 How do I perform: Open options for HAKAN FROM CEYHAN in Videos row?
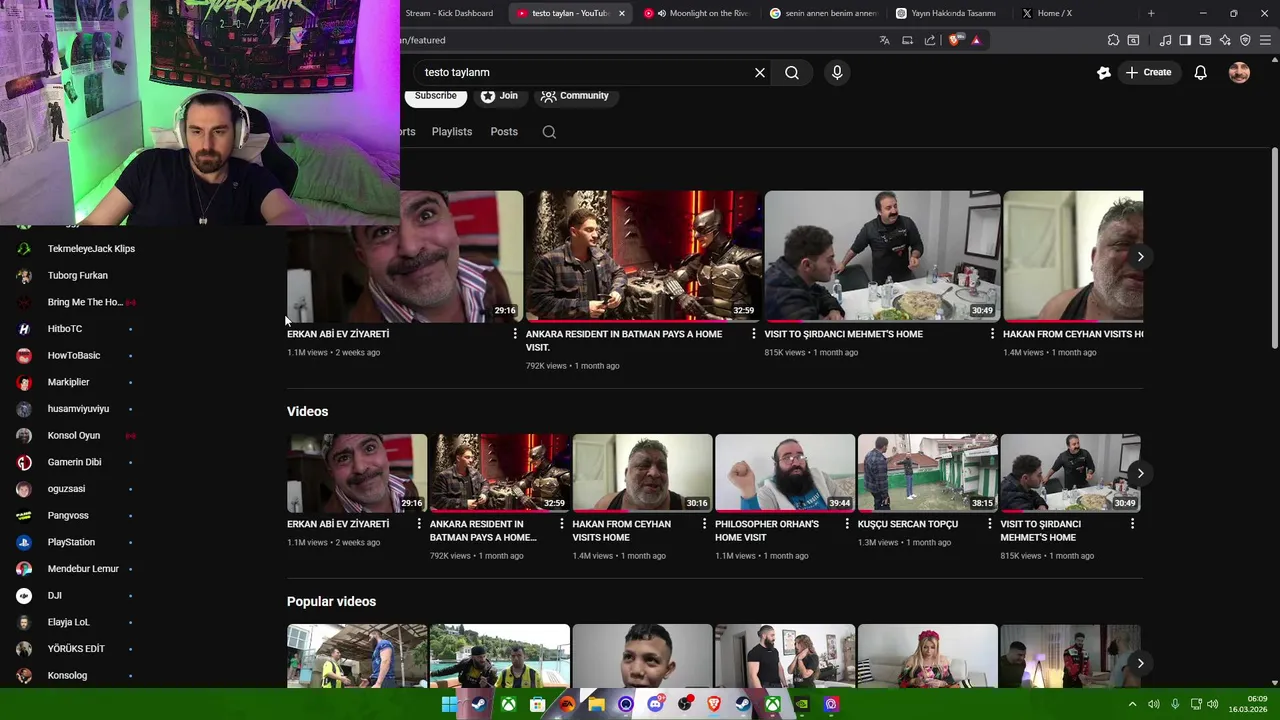pyautogui.click(x=704, y=524)
